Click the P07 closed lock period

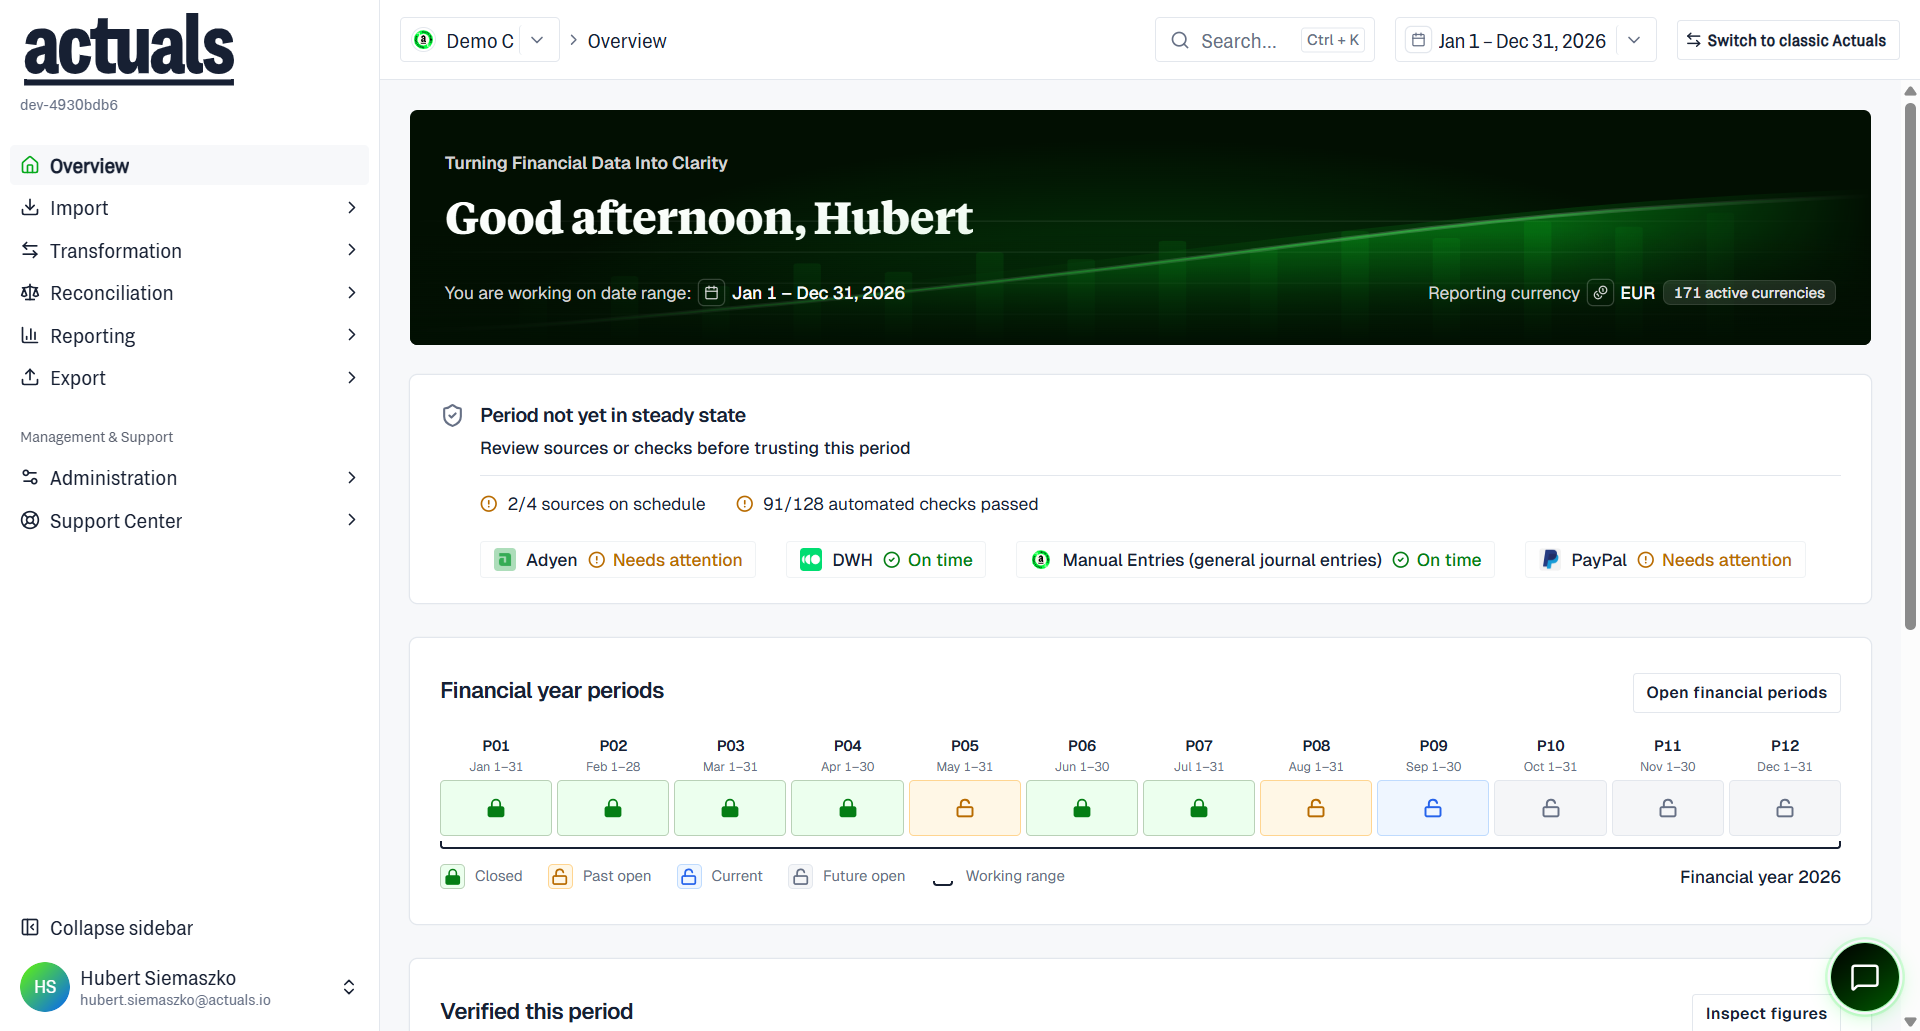[x=1199, y=808]
